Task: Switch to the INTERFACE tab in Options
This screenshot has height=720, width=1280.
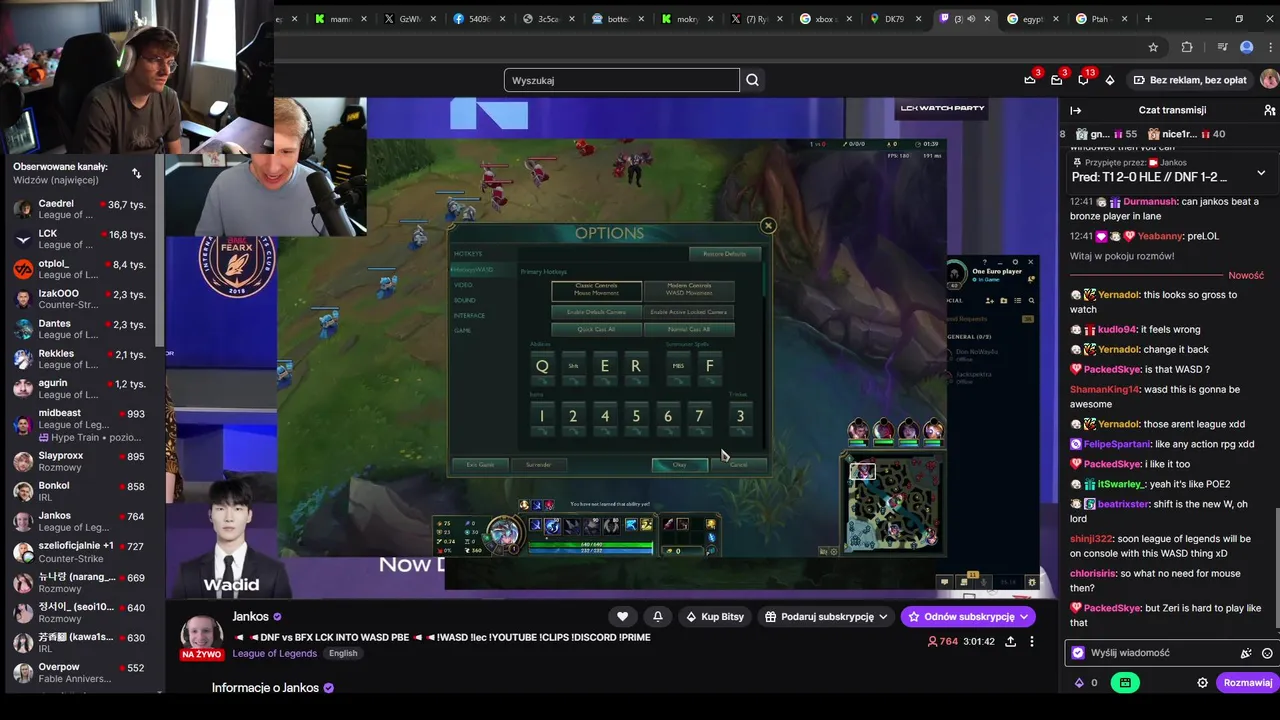Action: [469, 315]
